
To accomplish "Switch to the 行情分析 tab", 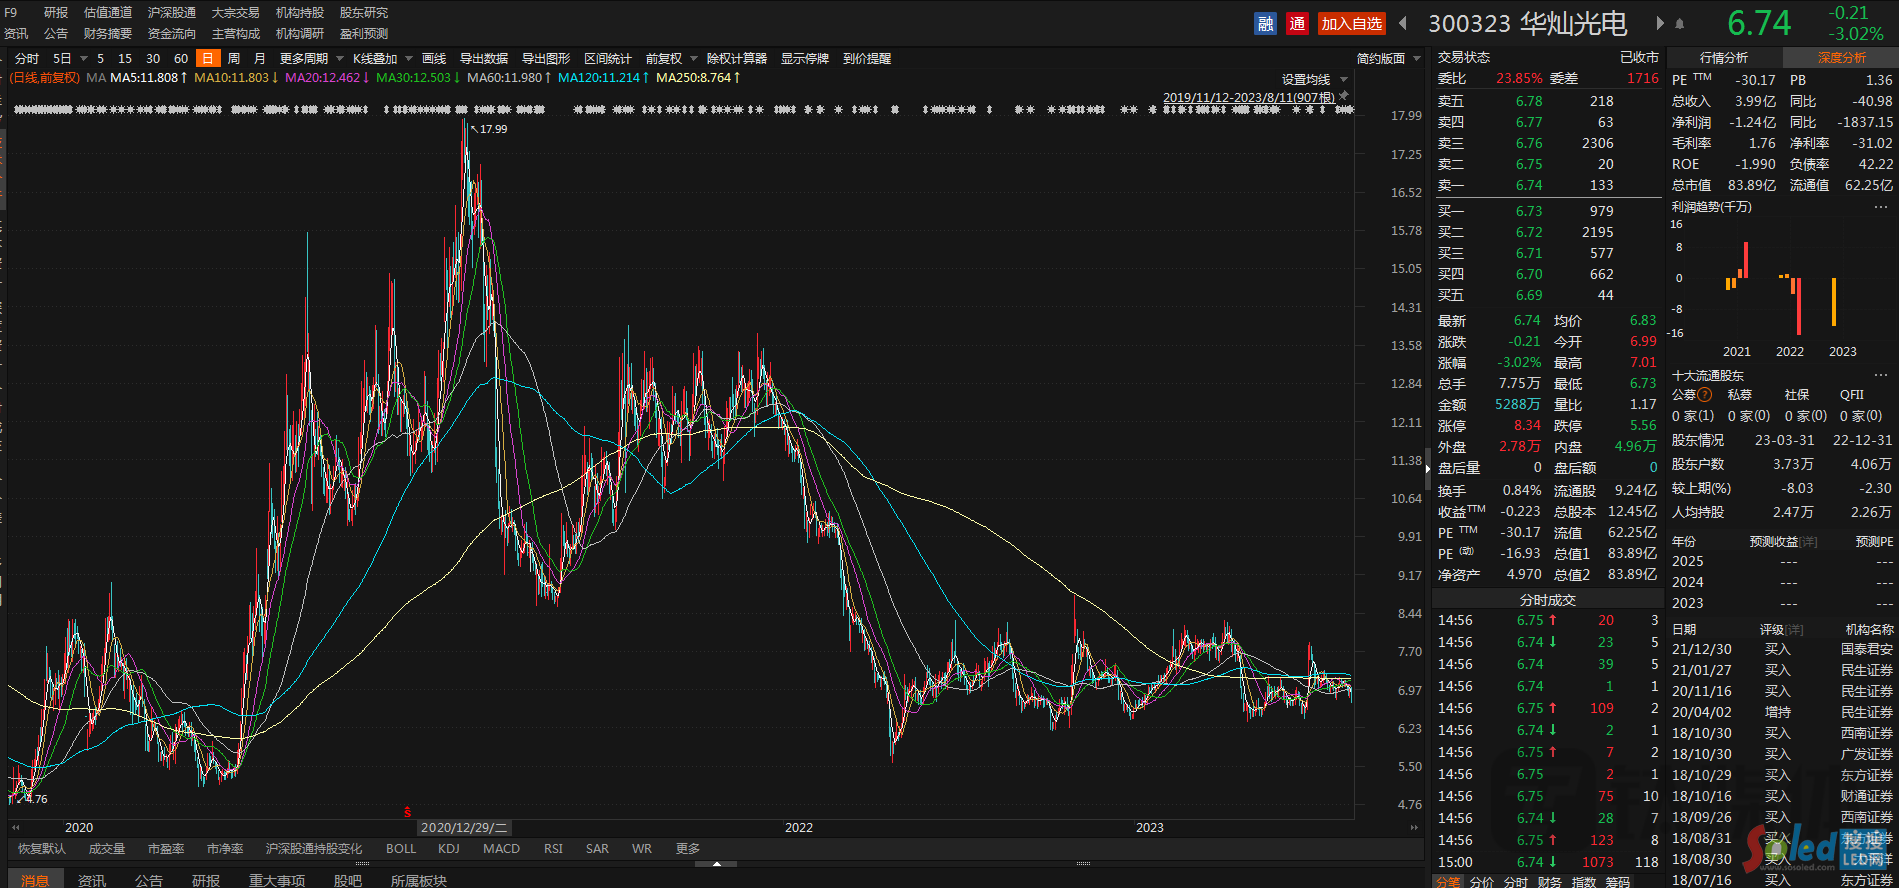I will [1724, 58].
